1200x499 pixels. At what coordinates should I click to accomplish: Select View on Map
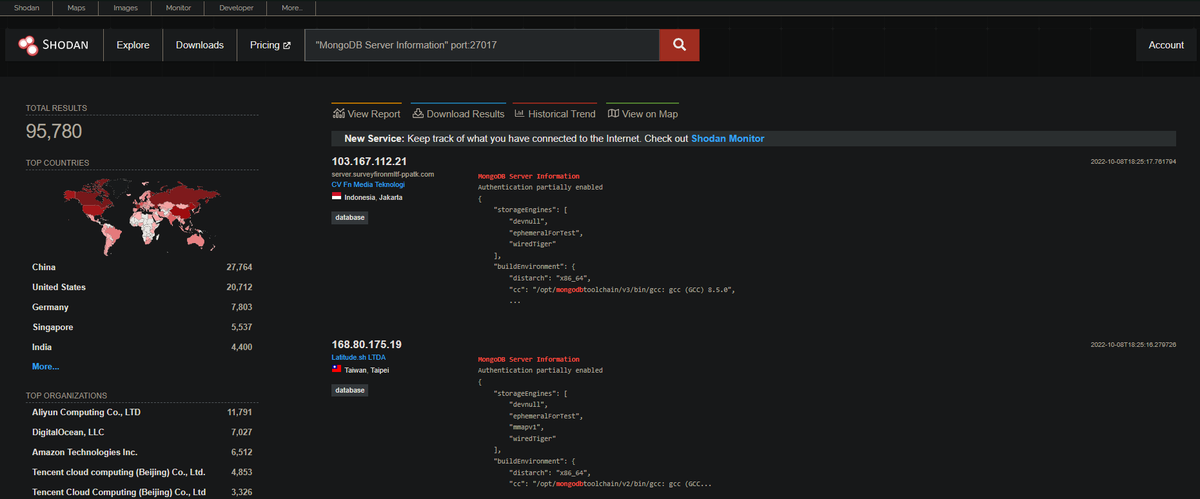pyautogui.click(x=642, y=114)
